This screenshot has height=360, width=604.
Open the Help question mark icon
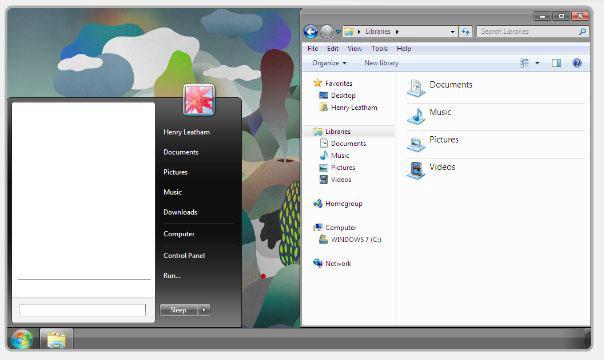coord(577,63)
